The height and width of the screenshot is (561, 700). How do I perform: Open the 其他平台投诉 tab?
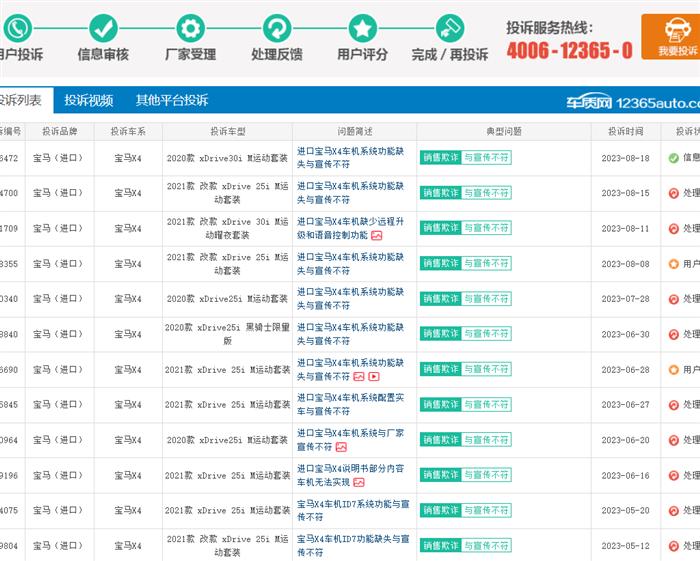(172, 100)
